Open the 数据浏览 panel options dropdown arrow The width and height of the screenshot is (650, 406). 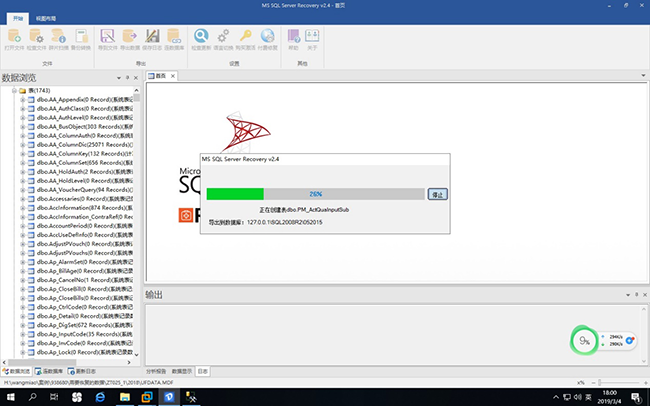pos(119,78)
